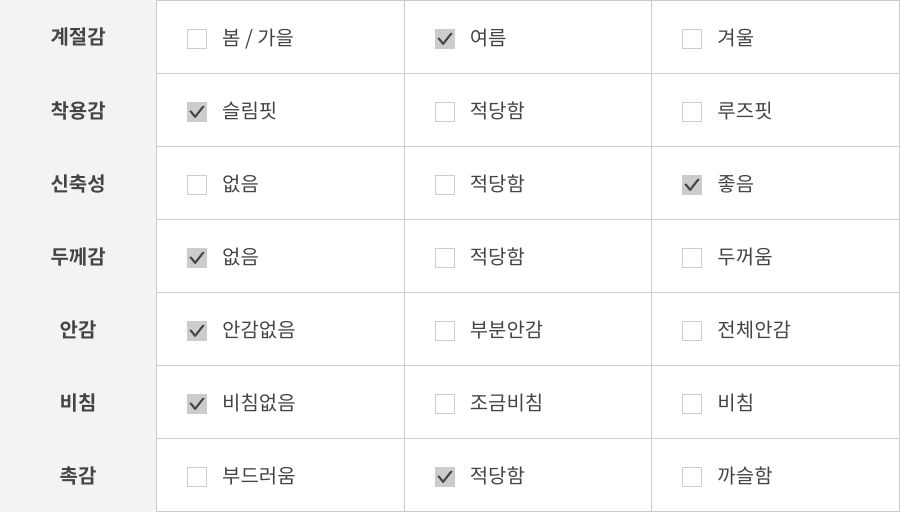Tick 적당함 in the 신축성 row
This screenshot has width=900, height=512.
(x=445, y=185)
